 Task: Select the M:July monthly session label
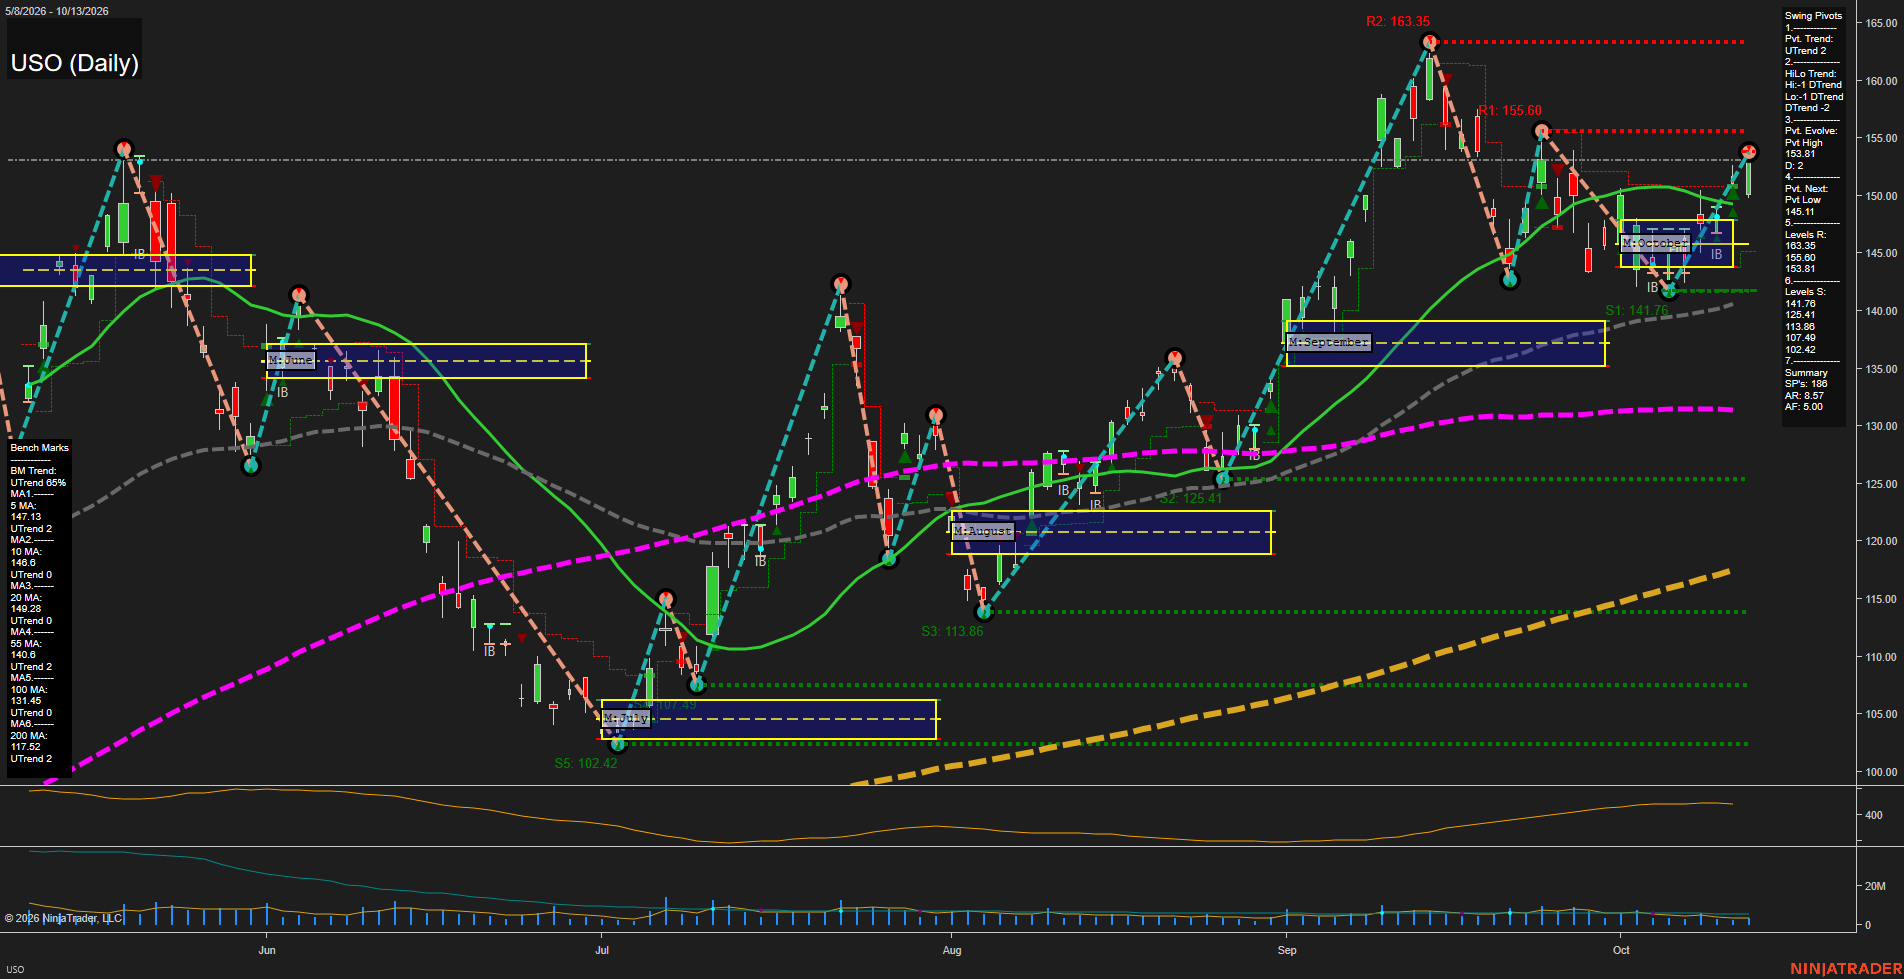tap(626, 718)
